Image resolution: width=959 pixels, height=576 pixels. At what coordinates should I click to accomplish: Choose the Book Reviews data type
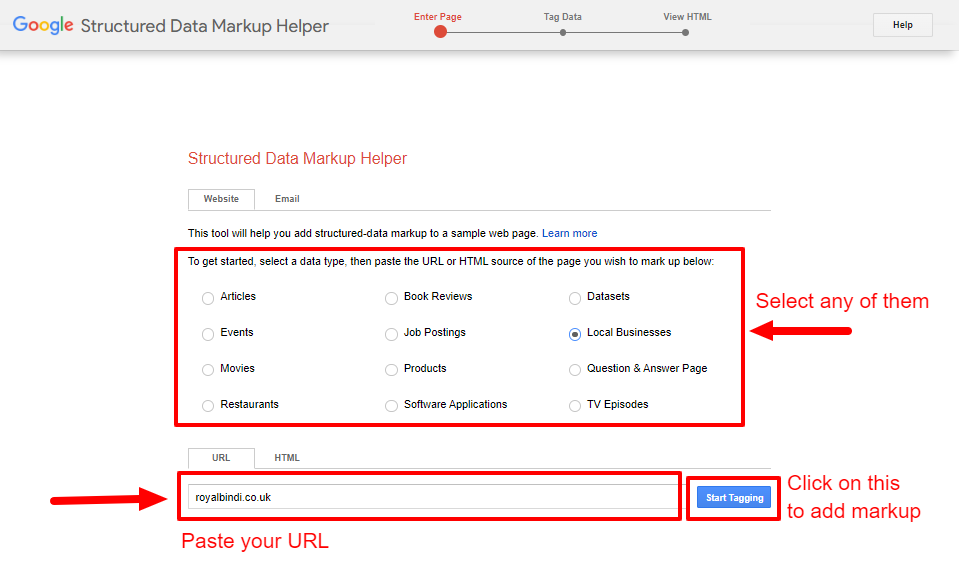pos(391,298)
